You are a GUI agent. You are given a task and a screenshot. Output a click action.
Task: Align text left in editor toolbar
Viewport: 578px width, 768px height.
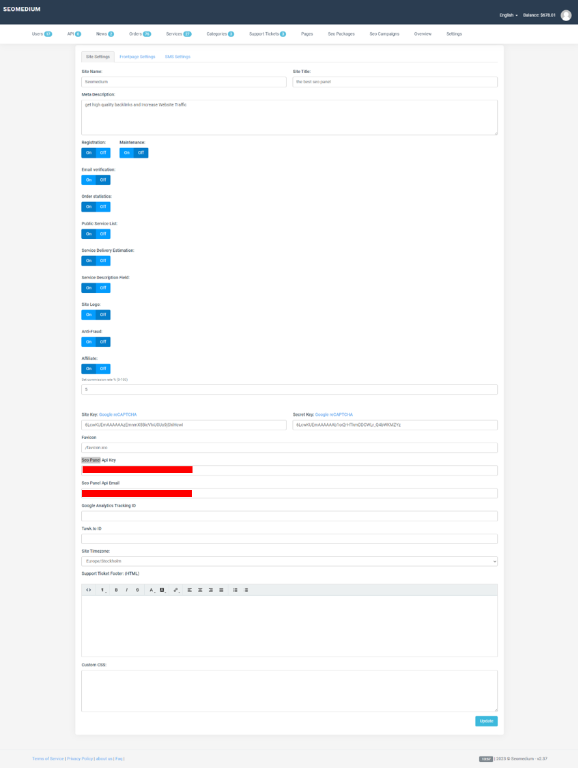pyautogui.click(x=190, y=590)
